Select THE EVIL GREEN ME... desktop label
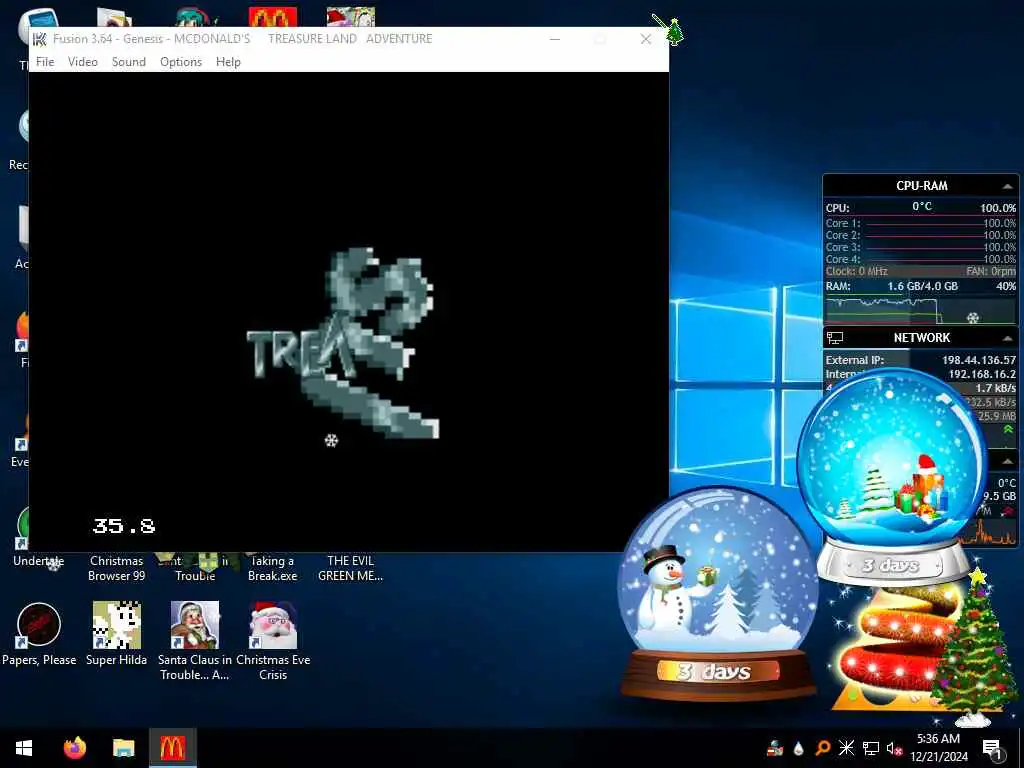 [x=351, y=568]
